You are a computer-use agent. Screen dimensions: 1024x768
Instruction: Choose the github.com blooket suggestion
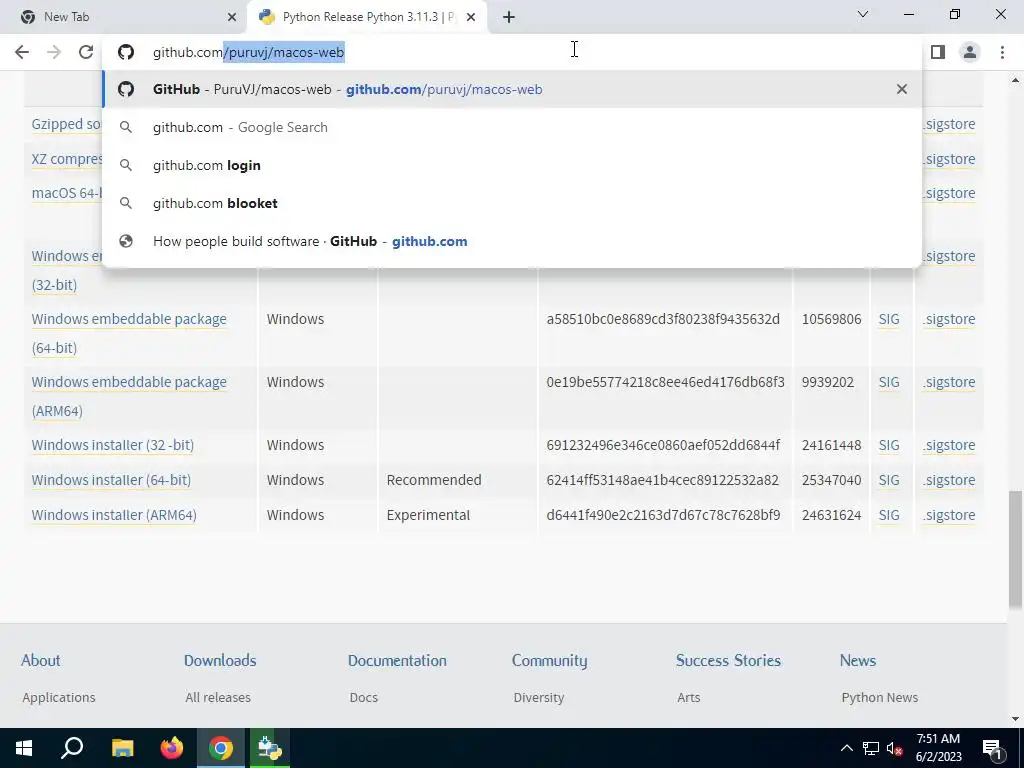[x=512, y=203]
